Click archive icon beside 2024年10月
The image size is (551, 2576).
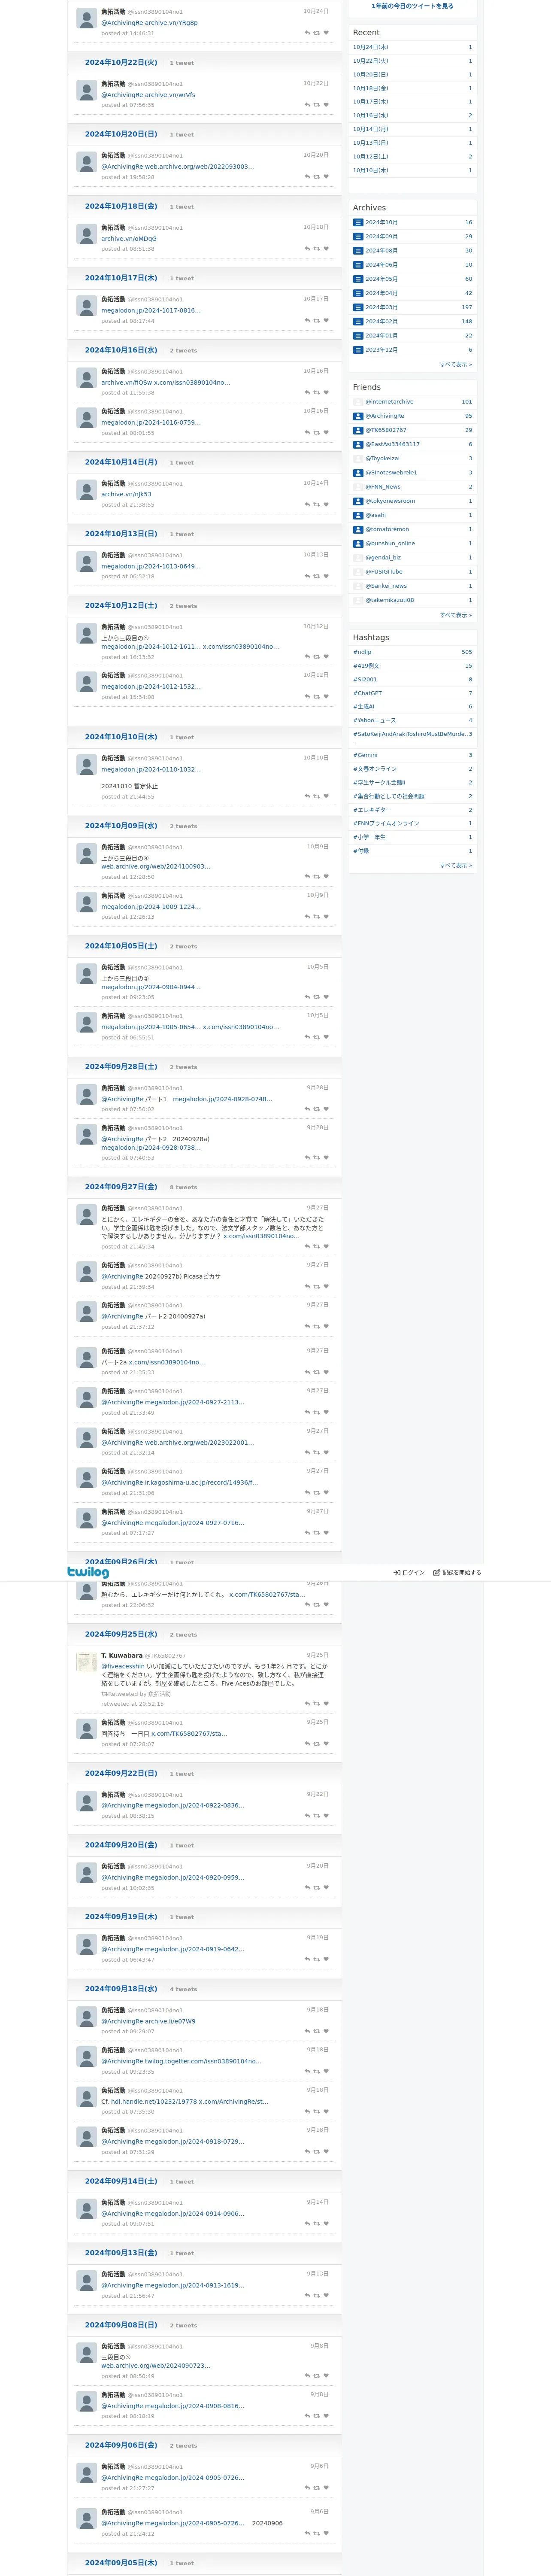pos(358,223)
